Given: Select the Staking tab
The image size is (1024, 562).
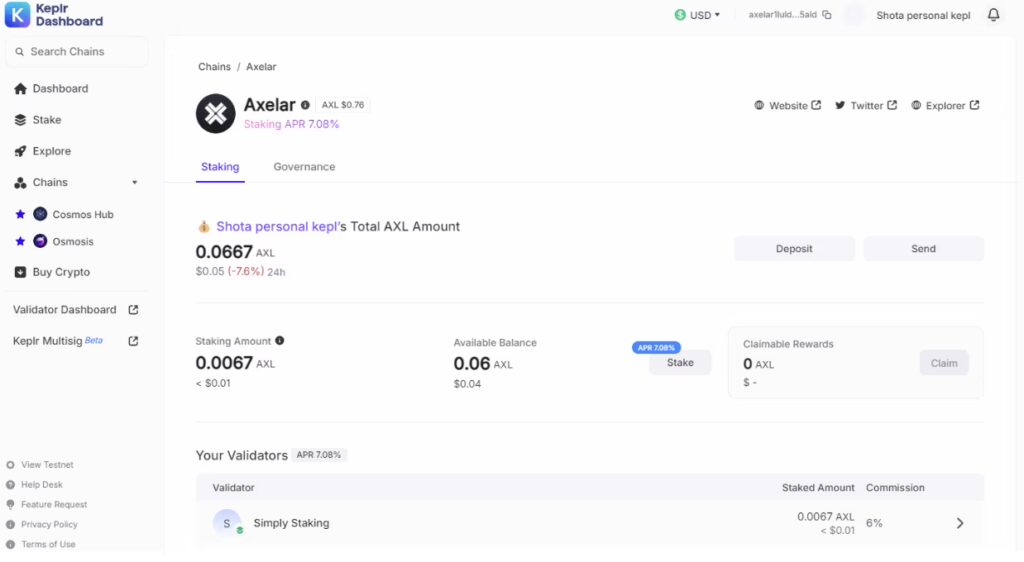Looking at the screenshot, I should point(220,167).
